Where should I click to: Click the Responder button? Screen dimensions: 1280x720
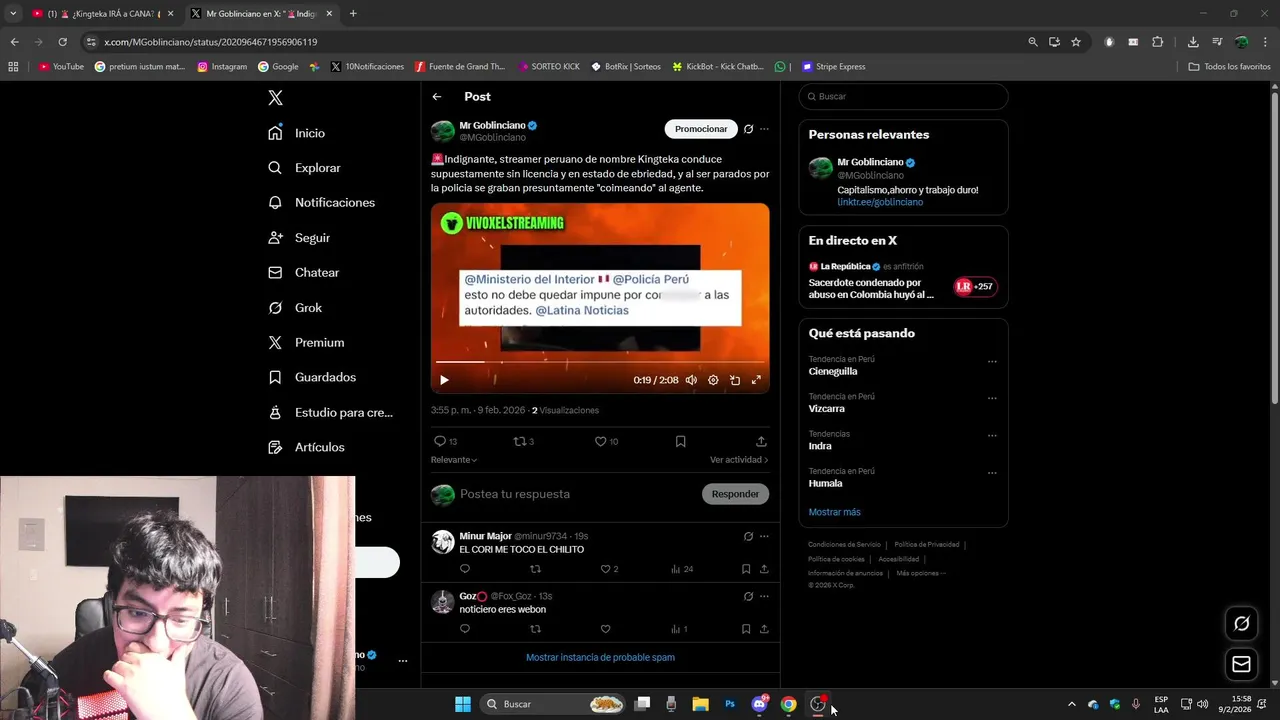735,494
